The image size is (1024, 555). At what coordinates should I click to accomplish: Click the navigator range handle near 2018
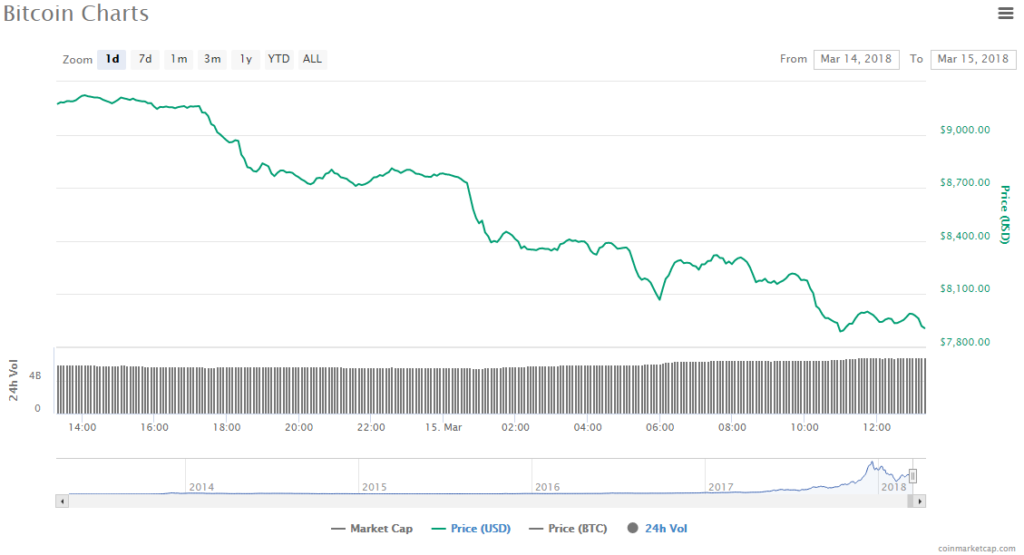912,476
